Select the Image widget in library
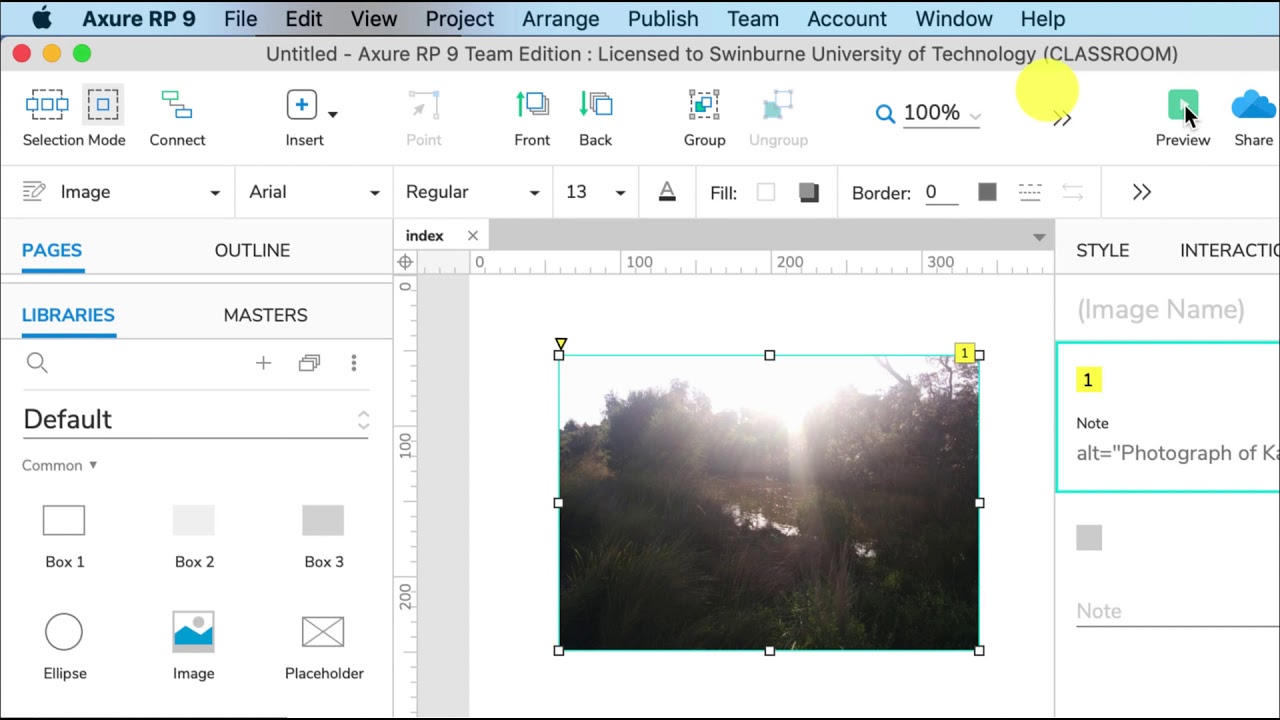 194,648
